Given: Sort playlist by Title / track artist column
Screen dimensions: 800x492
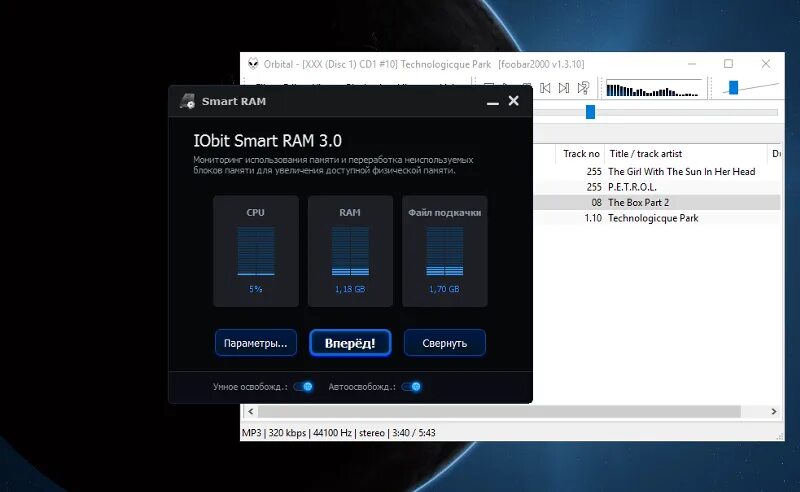Looking at the screenshot, I should point(686,154).
